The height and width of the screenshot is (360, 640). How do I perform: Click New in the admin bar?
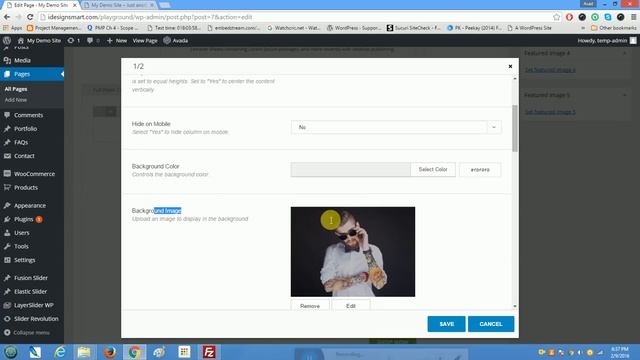[117, 40]
